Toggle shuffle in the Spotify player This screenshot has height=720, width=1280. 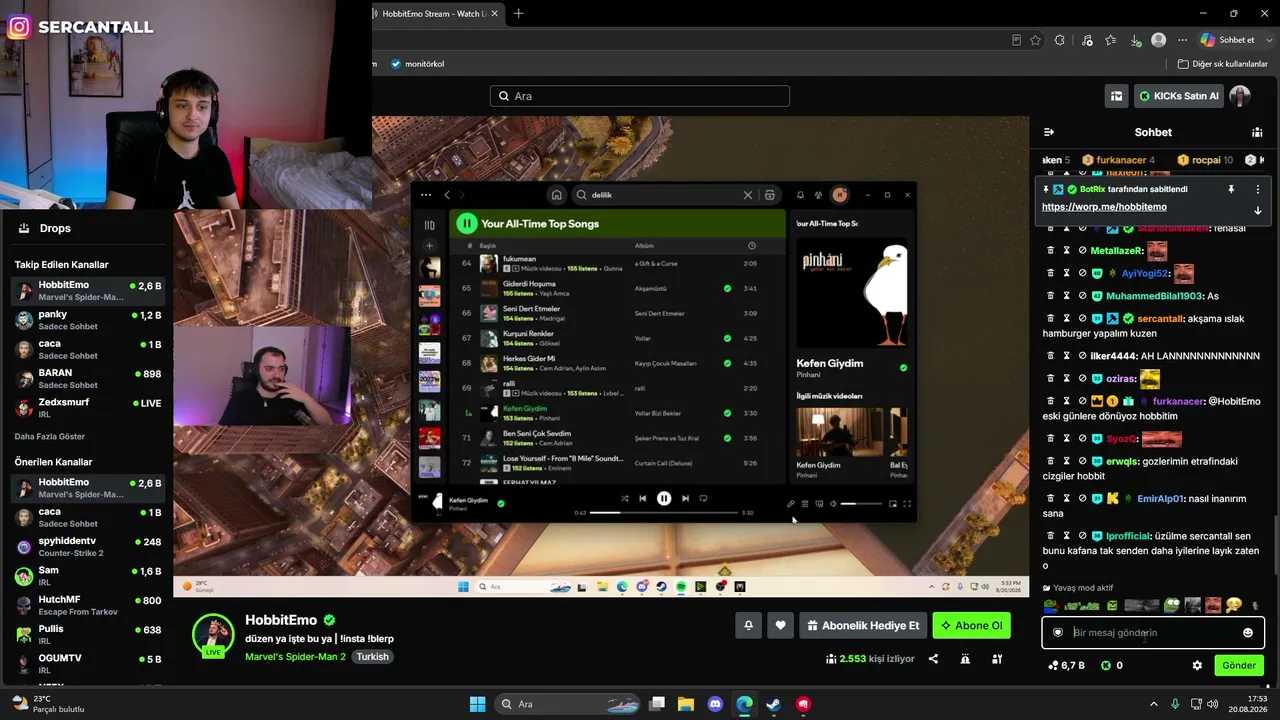[x=624, y=498]
